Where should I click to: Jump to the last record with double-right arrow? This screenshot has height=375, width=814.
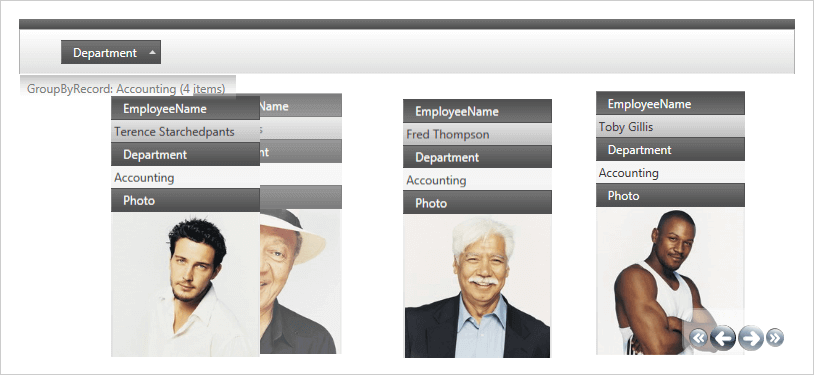(x=775, y=338)
